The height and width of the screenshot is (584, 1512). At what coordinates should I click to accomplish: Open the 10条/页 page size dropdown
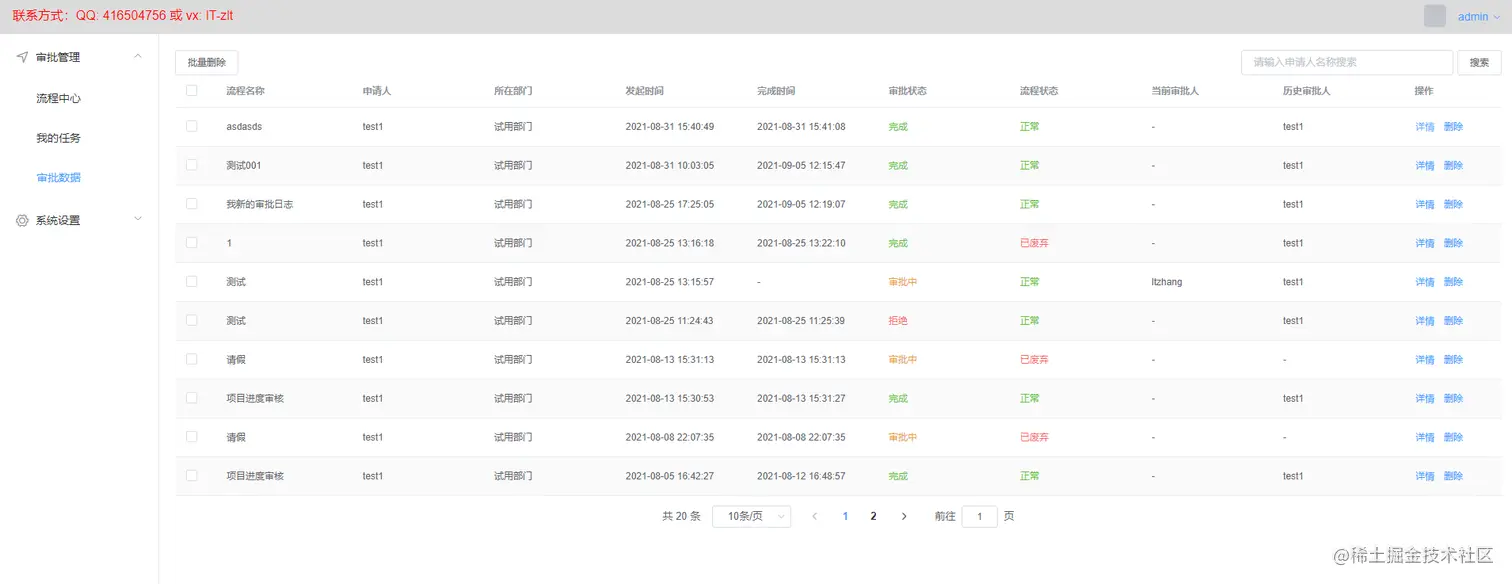751,516
